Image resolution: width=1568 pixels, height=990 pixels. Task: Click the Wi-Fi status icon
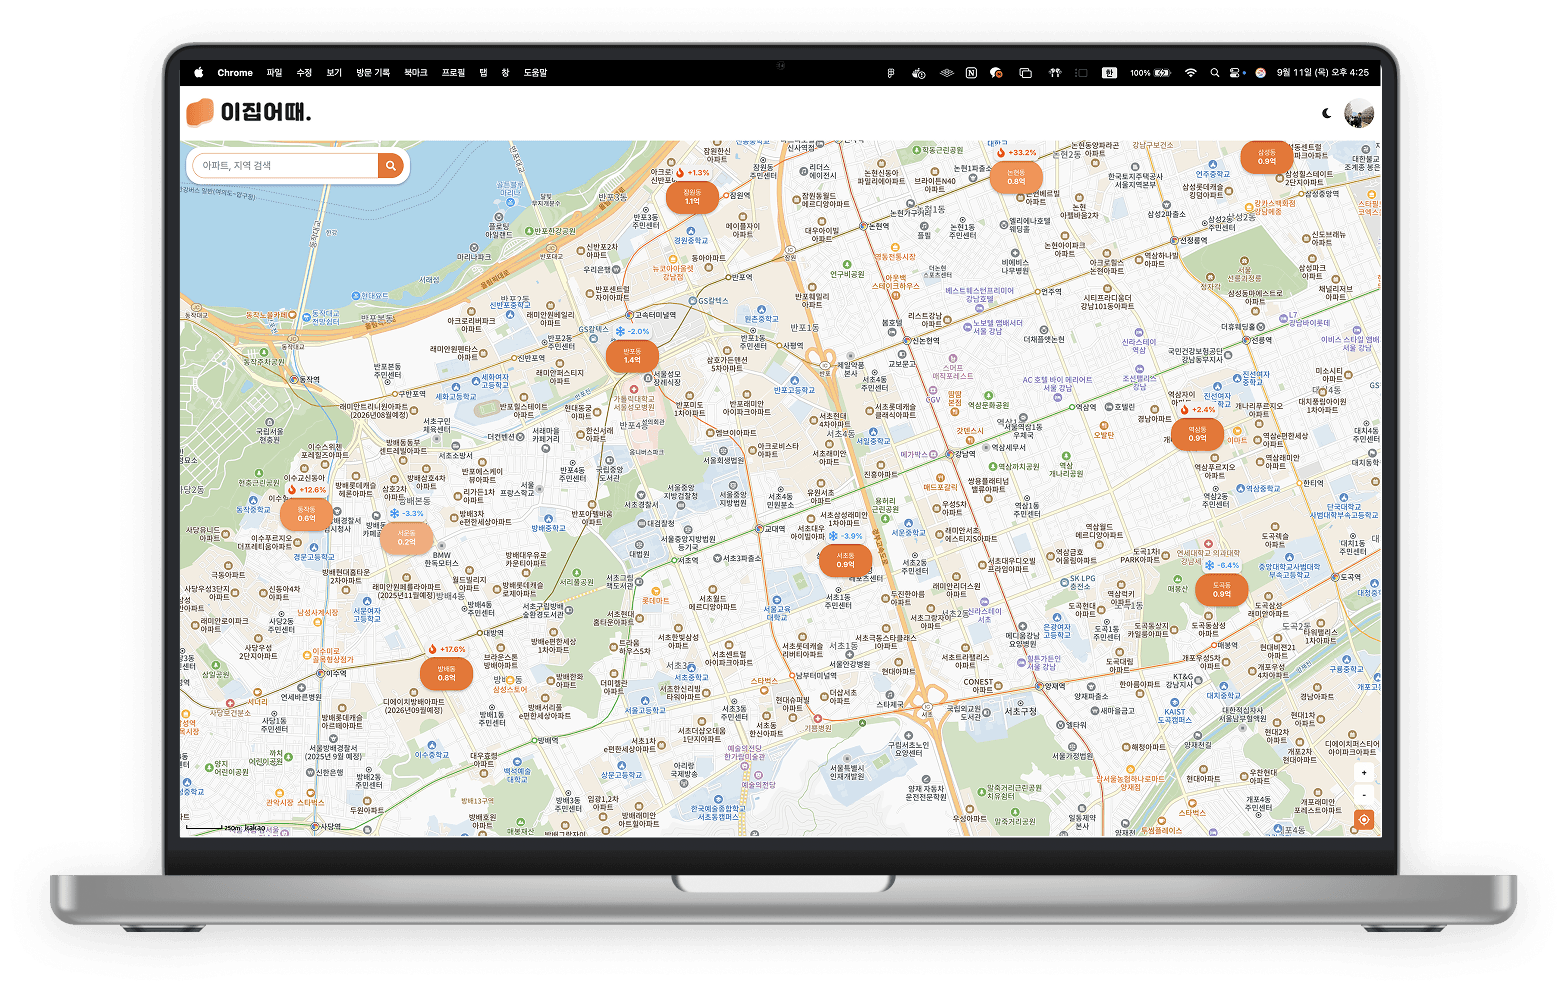pyautogui.click(x=1190, y=73)
